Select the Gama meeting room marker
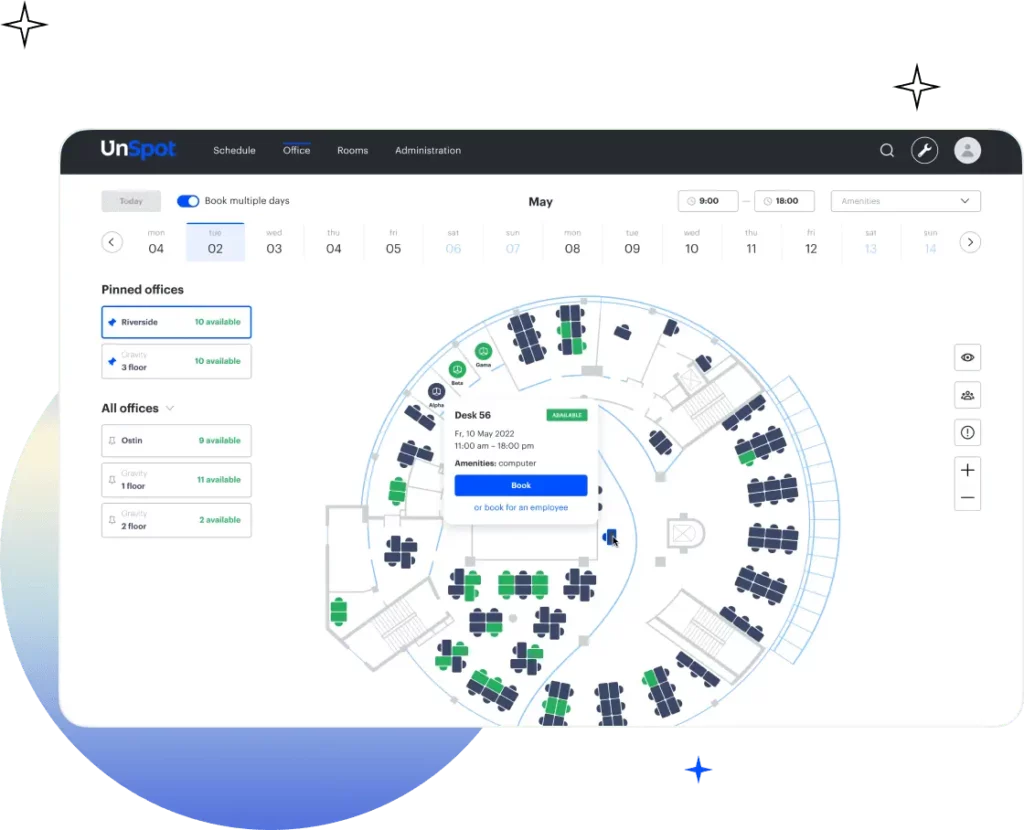This screenshot has height=830, width=1024. [x=483, y=351]
